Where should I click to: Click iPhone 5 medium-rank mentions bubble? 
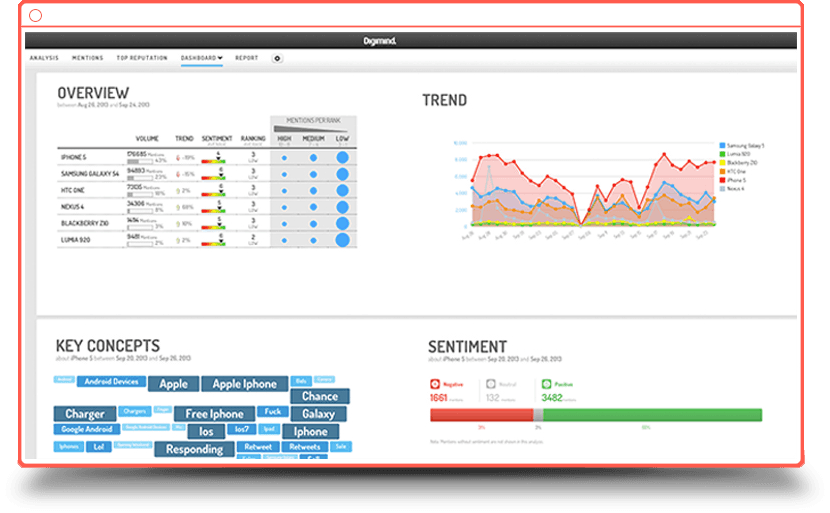tap(313, 158)
